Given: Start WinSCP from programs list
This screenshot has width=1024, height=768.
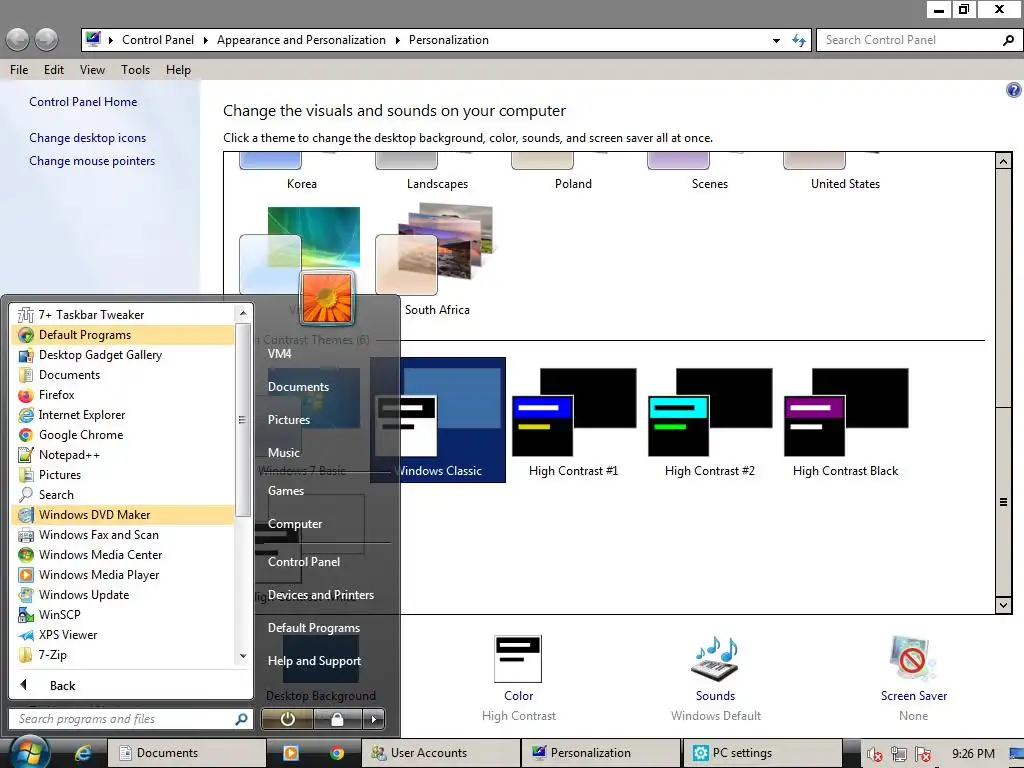Looking at the screenshot, I should point(122,615).
